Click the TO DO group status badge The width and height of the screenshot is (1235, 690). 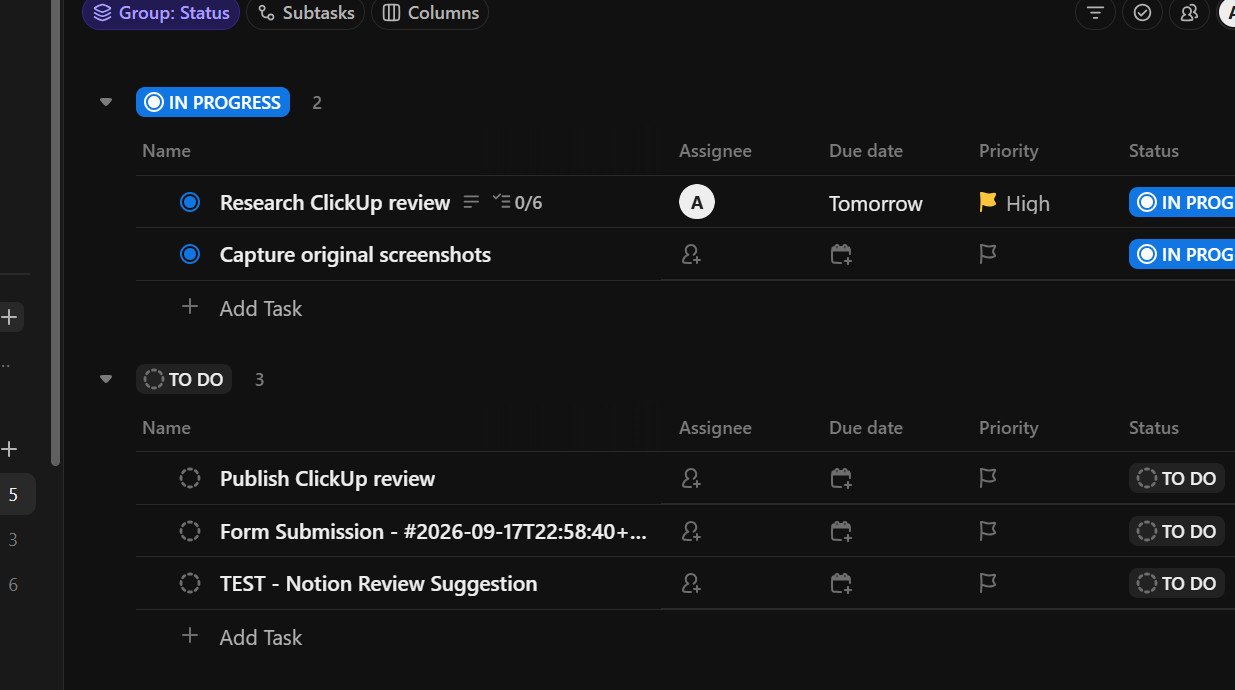184,379
